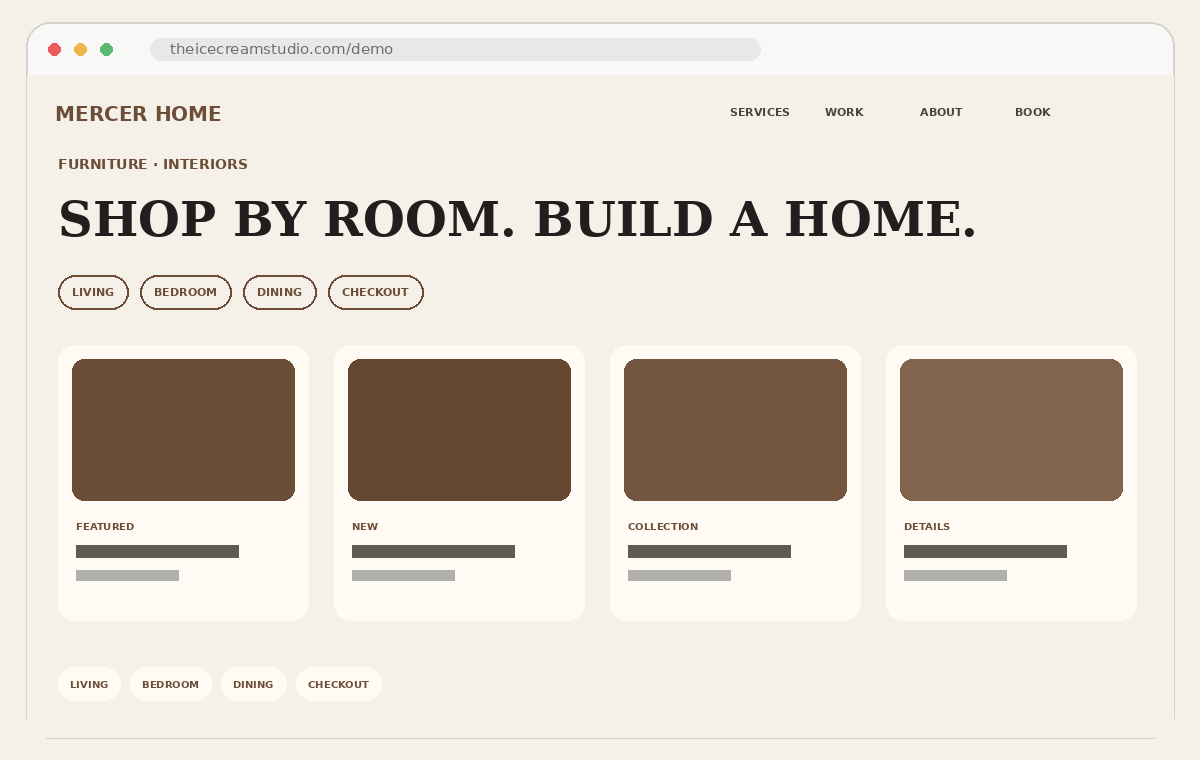This screenshot has height=760, width=1200.
Task: Click the 'FEATURED' card label
Action: click(x=105, y=527)
